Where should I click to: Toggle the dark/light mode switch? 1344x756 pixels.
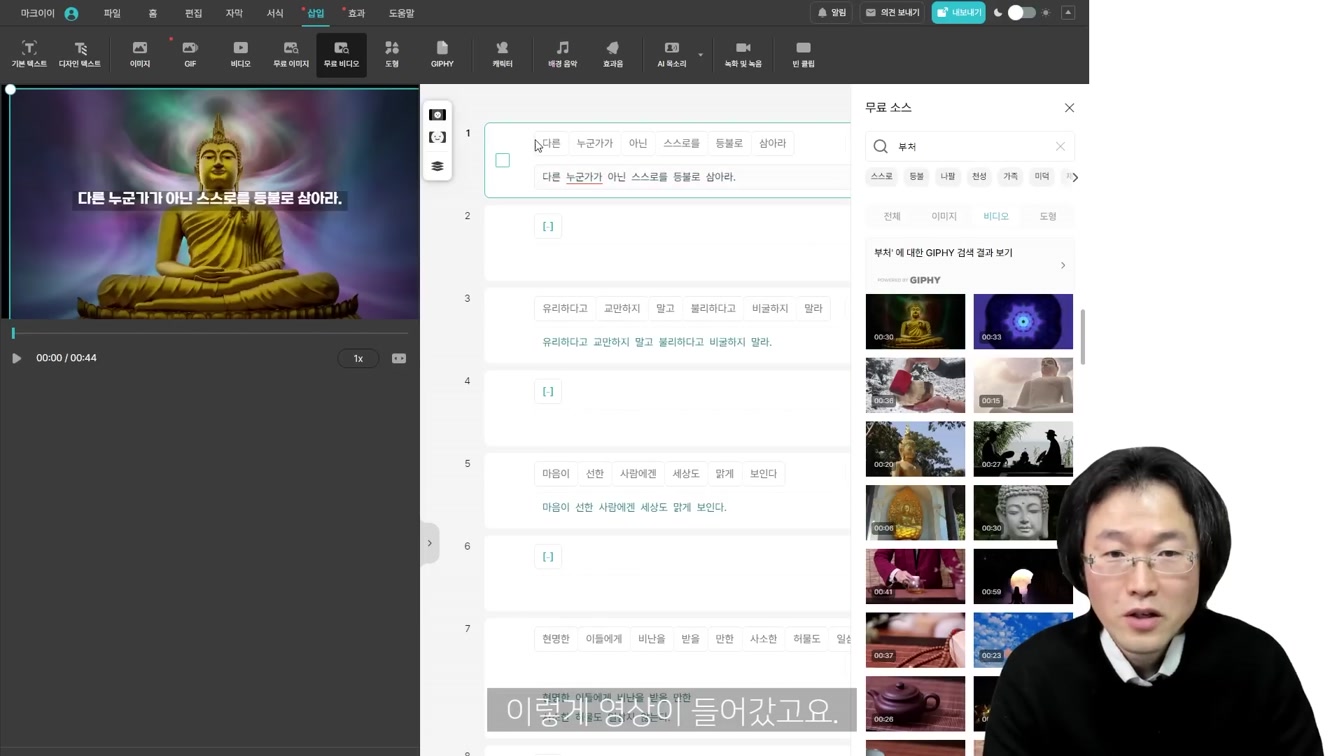pos(1021,13)
